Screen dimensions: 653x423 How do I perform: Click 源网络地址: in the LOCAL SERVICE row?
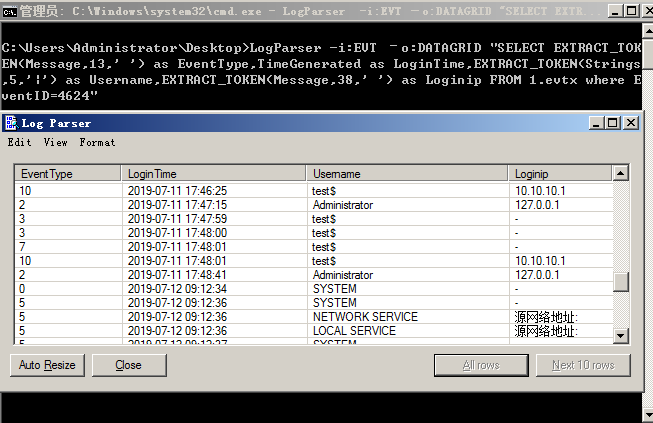pos(561,331)
